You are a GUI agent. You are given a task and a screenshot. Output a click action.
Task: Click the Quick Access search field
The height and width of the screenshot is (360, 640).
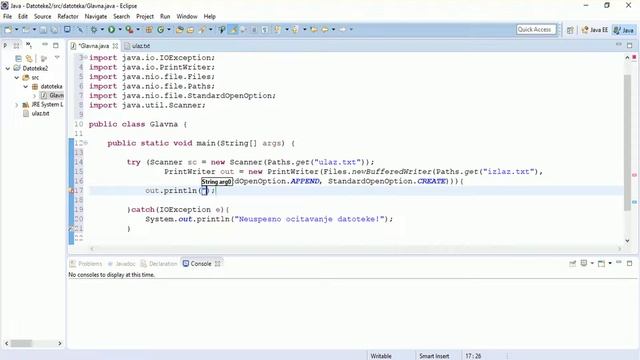point(536,29)
